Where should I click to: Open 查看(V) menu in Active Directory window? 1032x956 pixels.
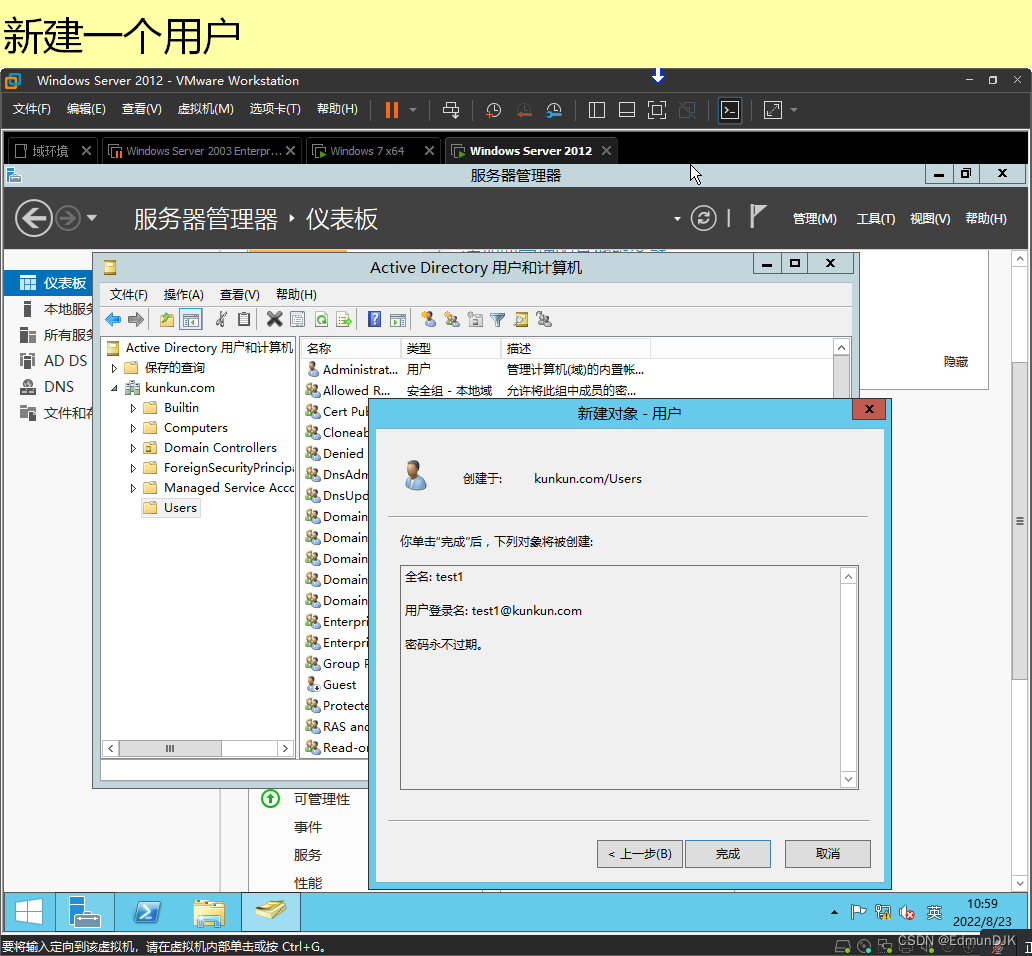240,294
